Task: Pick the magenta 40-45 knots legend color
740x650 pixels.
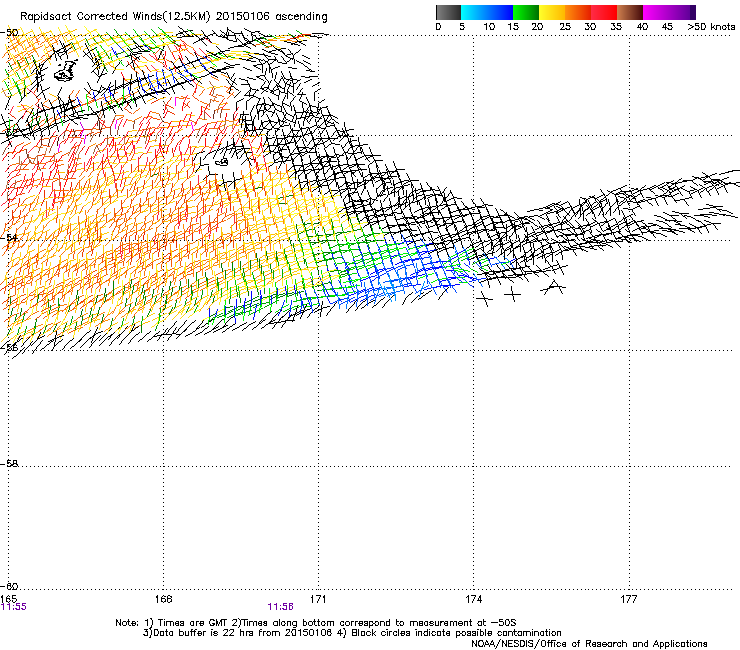Action: pos(656,12)
